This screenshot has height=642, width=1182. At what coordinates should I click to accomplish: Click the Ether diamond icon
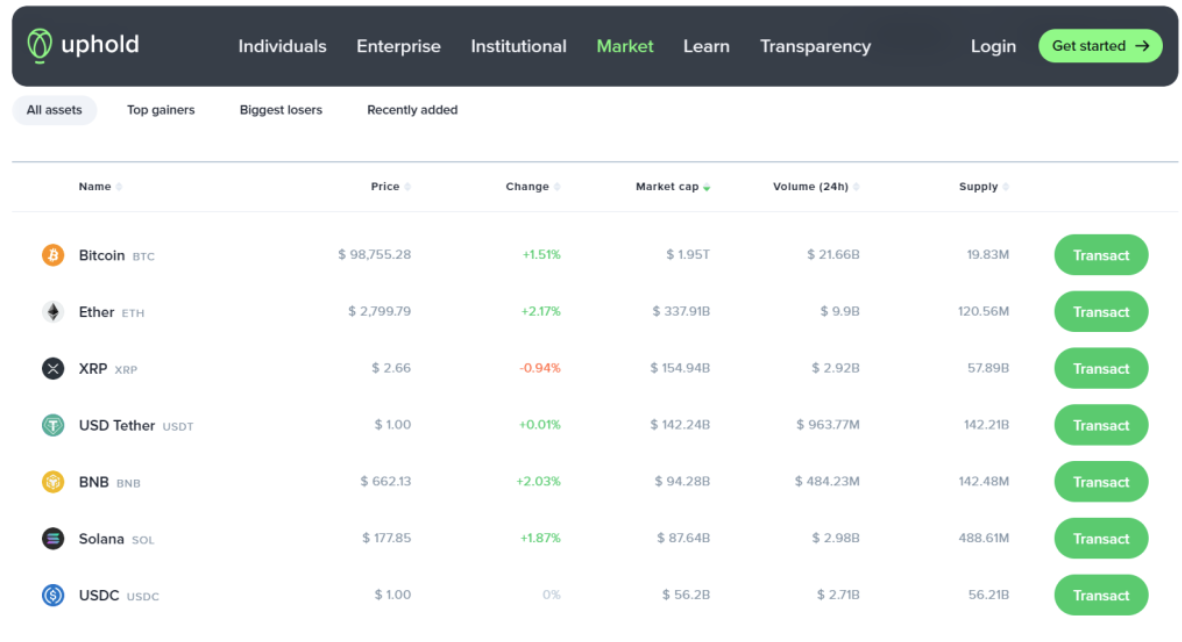[53, 312]
